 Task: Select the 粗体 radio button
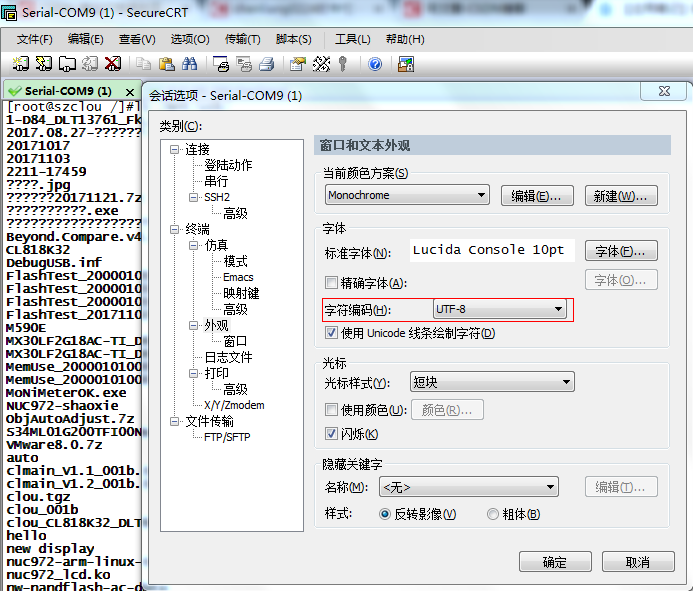[492, 514]
